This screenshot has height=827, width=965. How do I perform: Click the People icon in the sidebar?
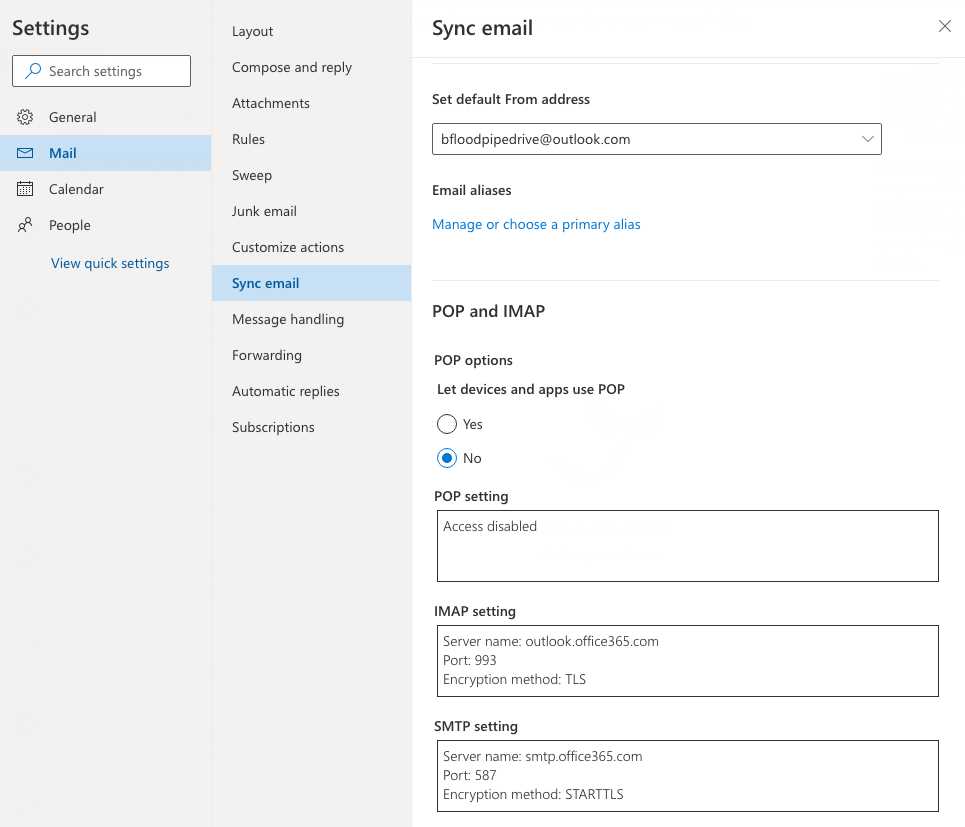[25, 225]
